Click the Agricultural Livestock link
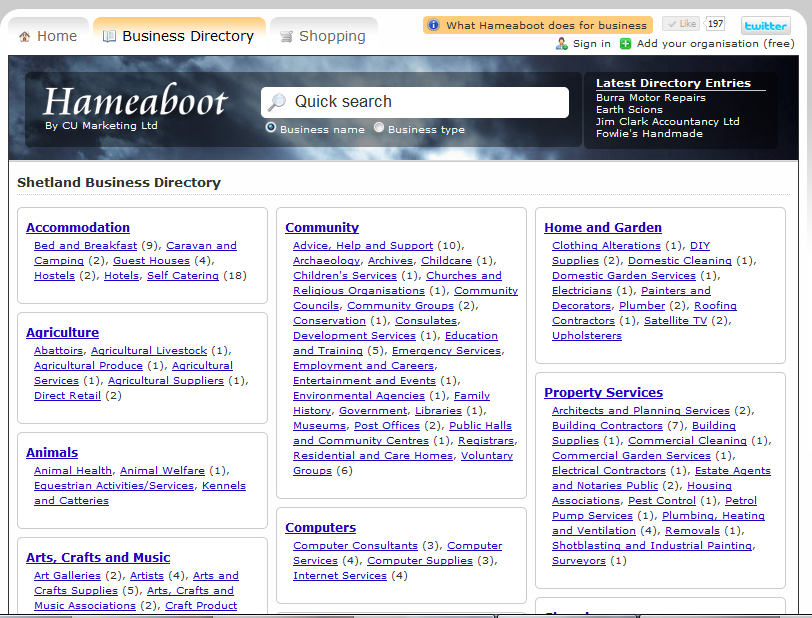812x618 pixels. 149,351
